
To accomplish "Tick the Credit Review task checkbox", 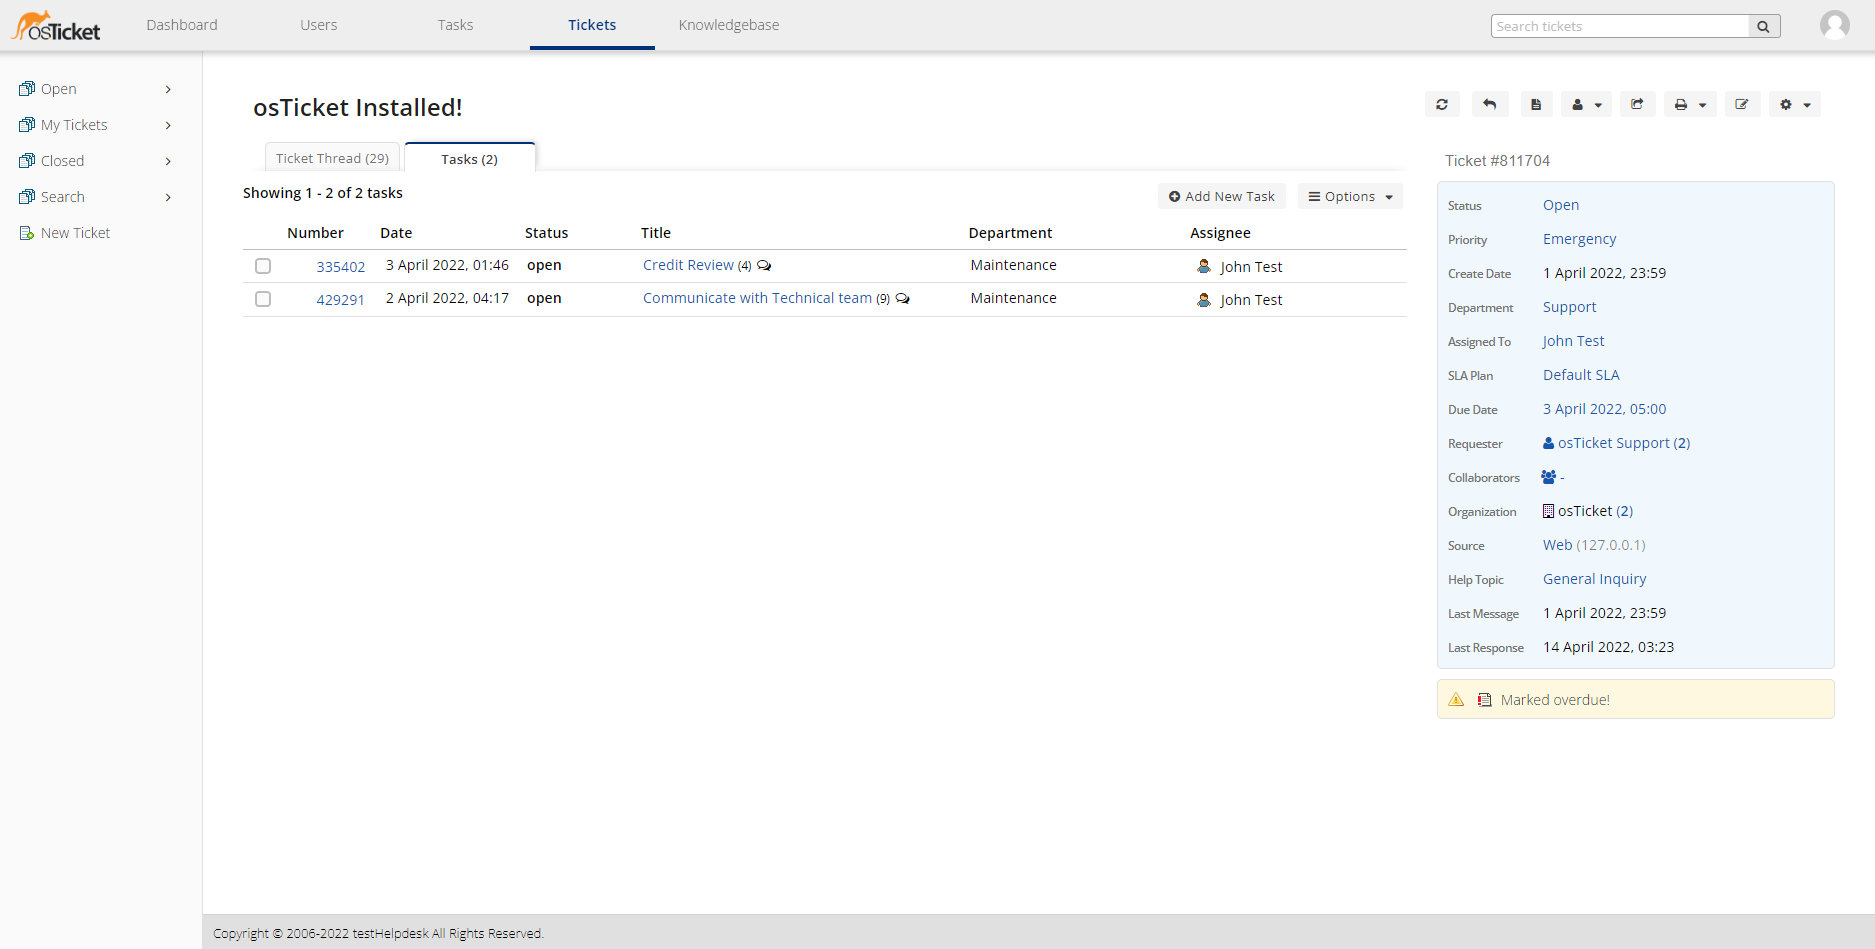I will click(x=263, y=266).
